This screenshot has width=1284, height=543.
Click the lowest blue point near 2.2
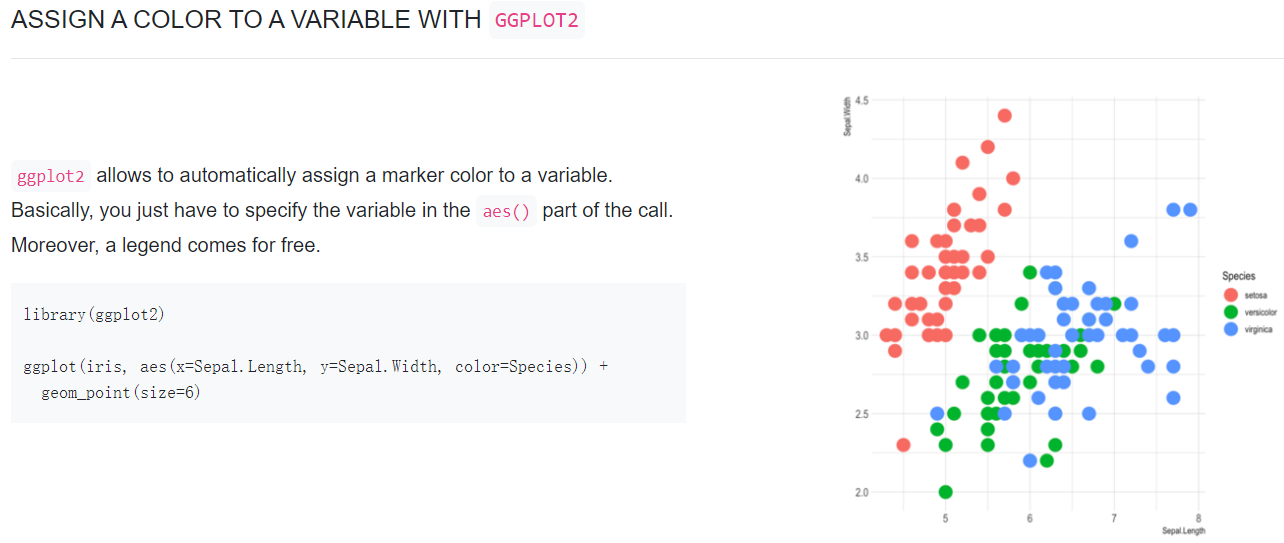[1030, 460]
